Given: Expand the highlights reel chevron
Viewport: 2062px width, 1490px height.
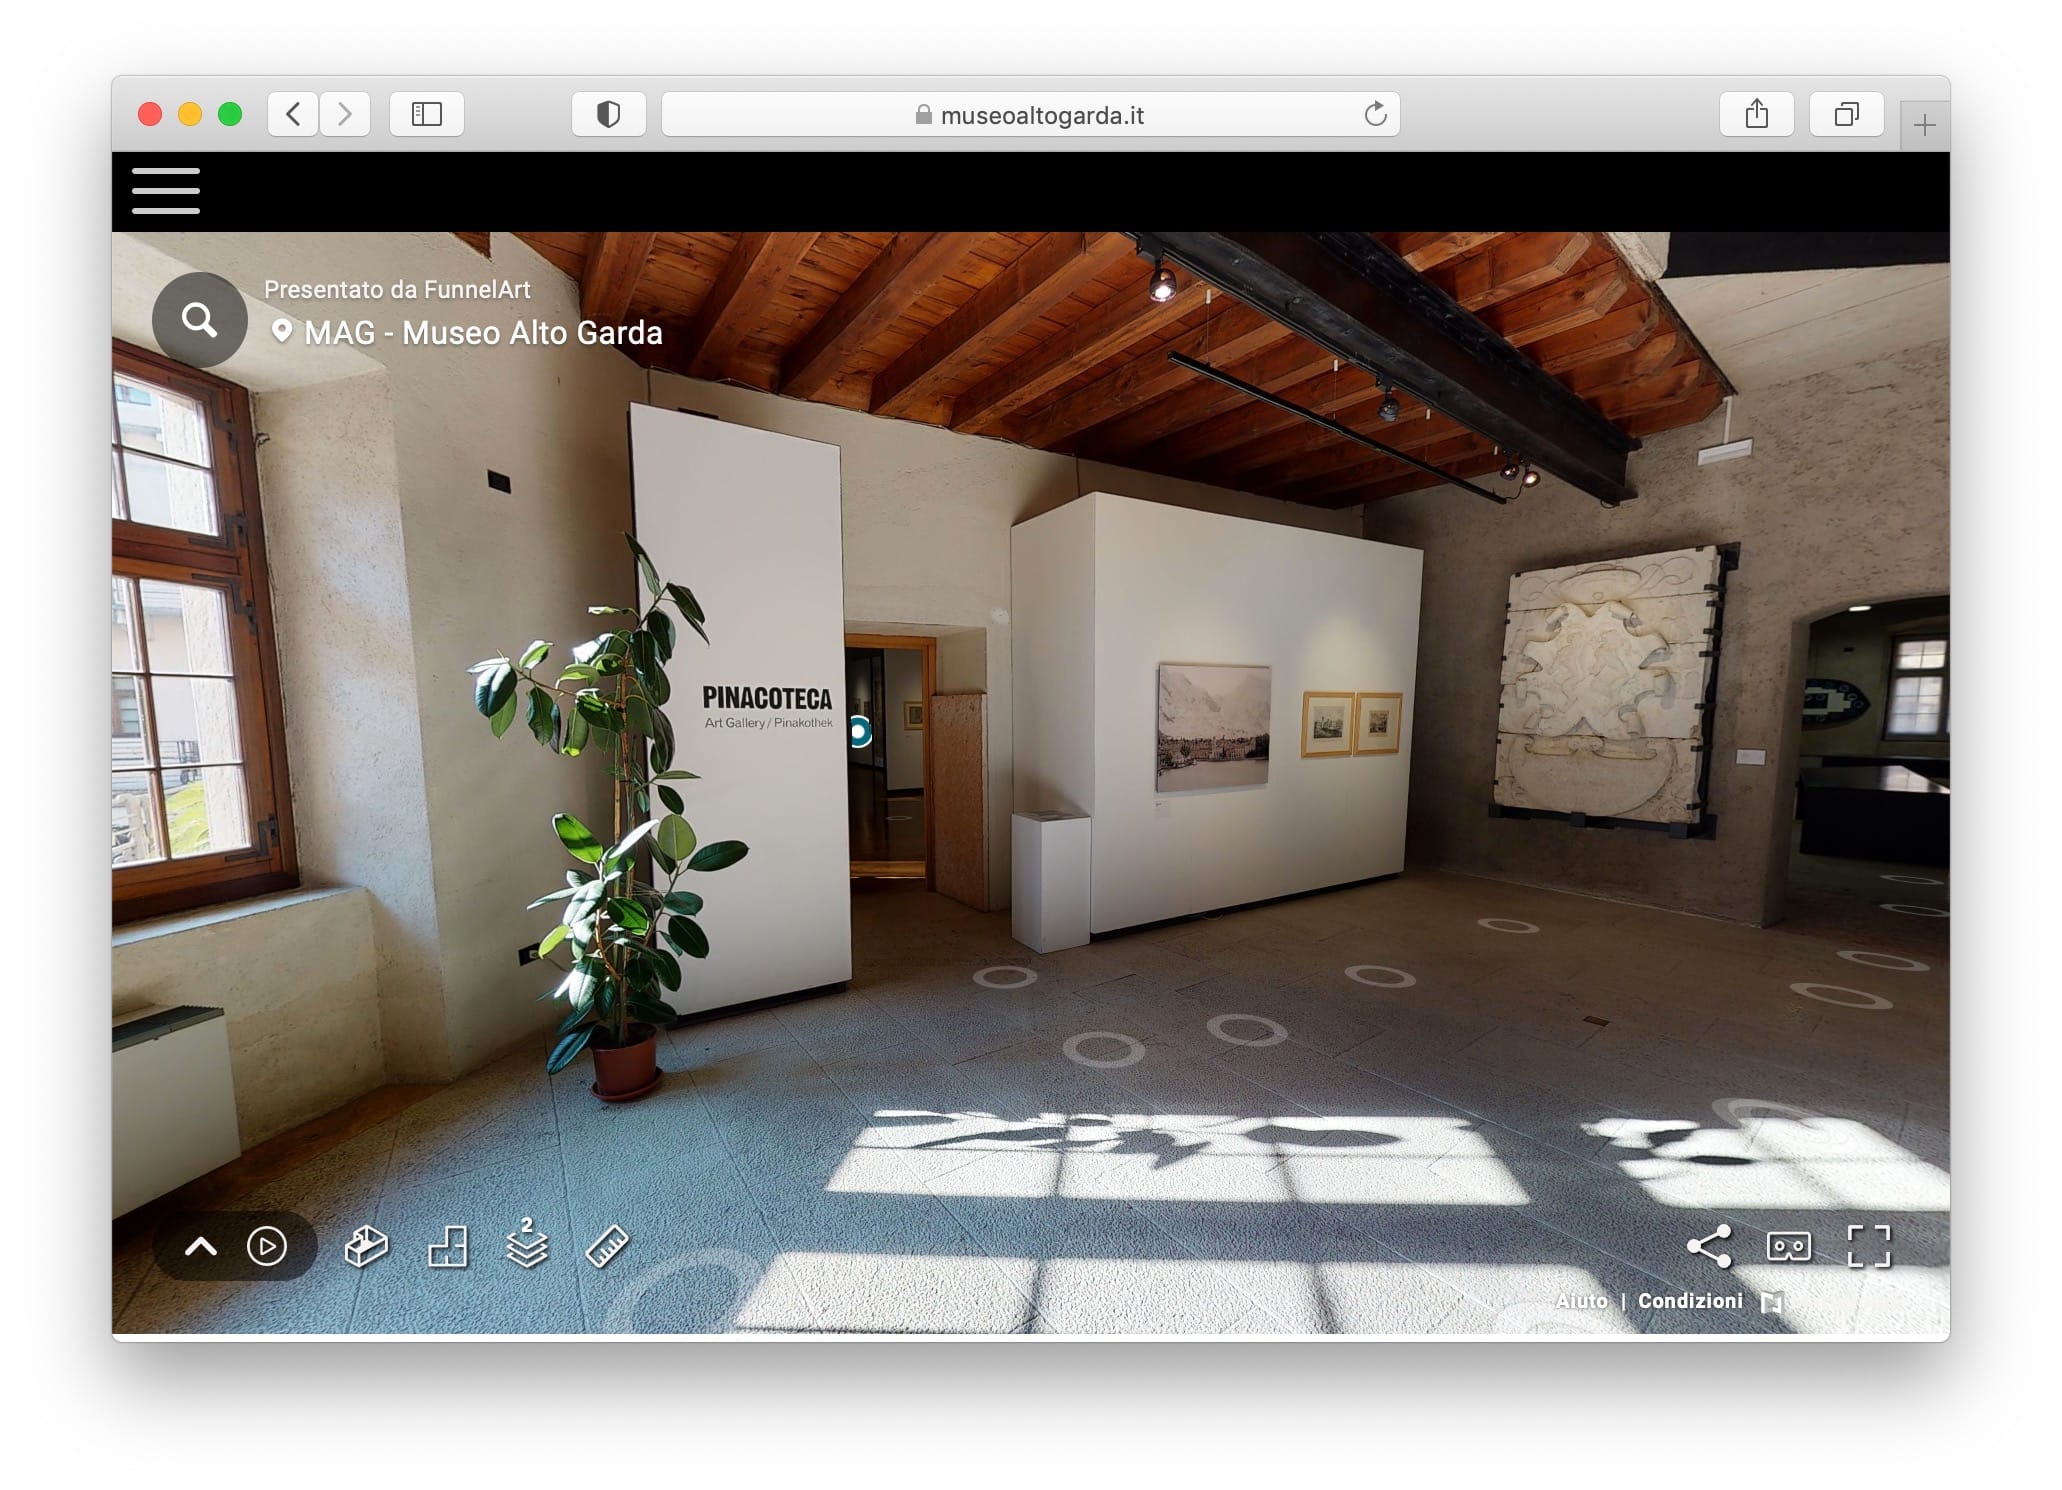Looking at the screenshot, I should click(x=201, y=1247).
